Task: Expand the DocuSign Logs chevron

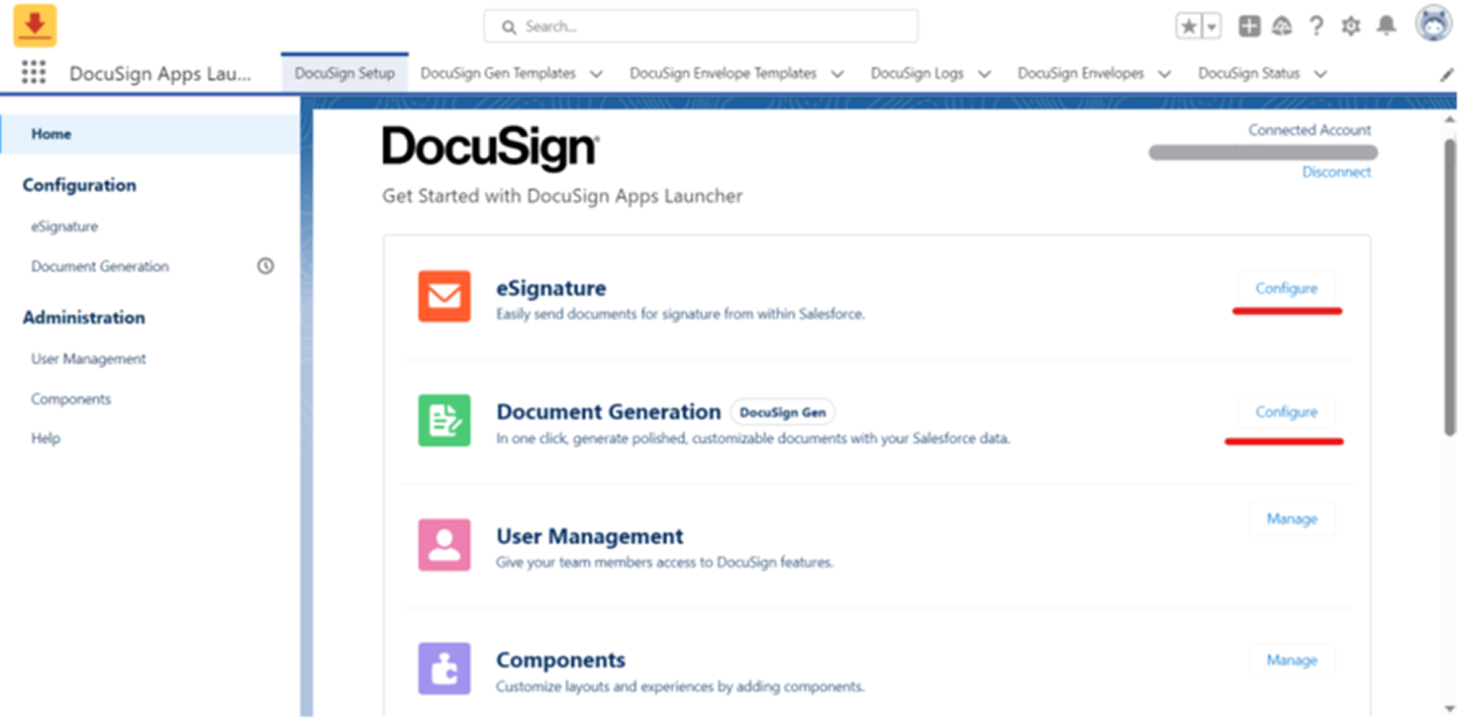Action: [984, 74]
